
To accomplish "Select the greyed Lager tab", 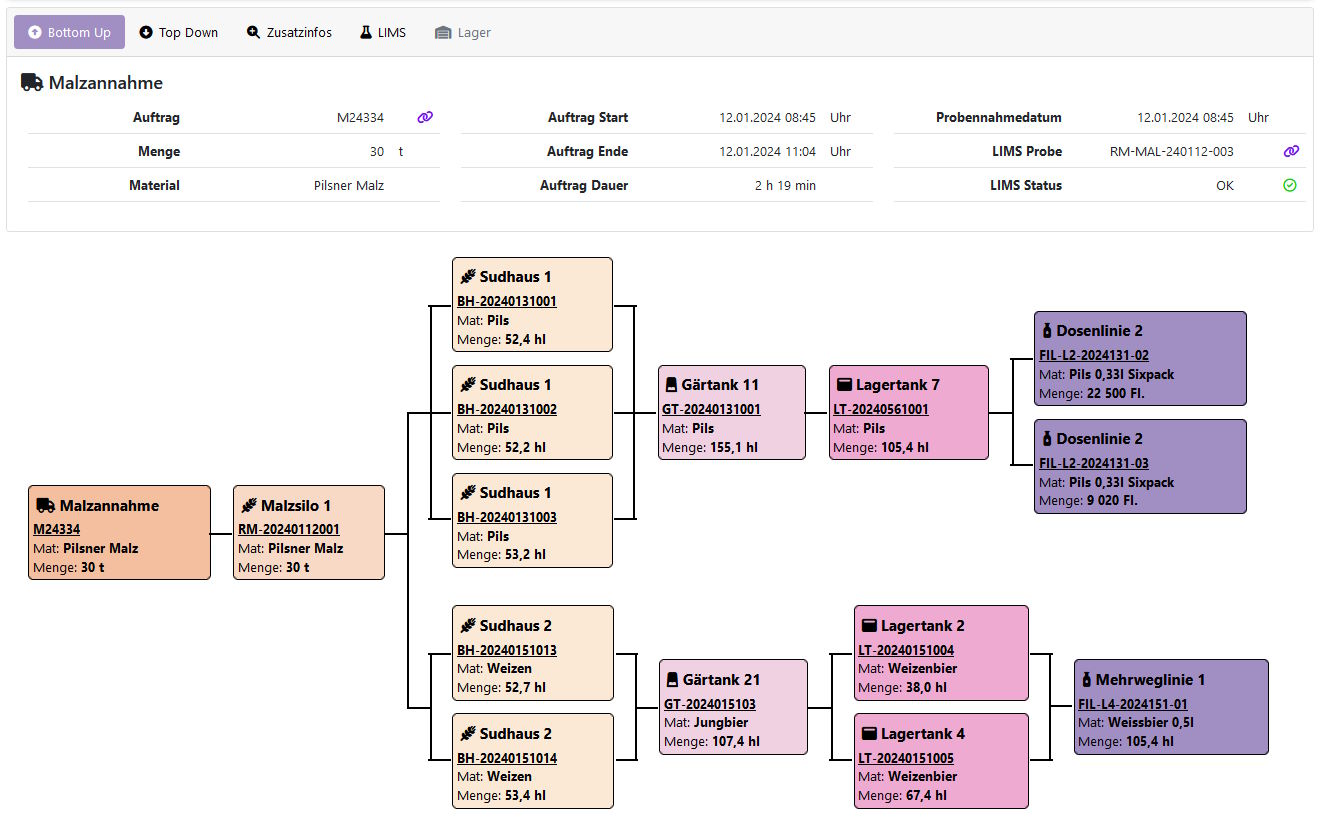I will 463,32.
